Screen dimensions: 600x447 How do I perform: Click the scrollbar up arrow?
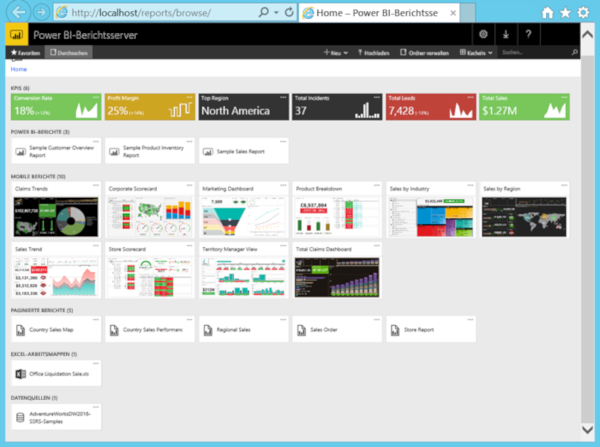(587, 34)
